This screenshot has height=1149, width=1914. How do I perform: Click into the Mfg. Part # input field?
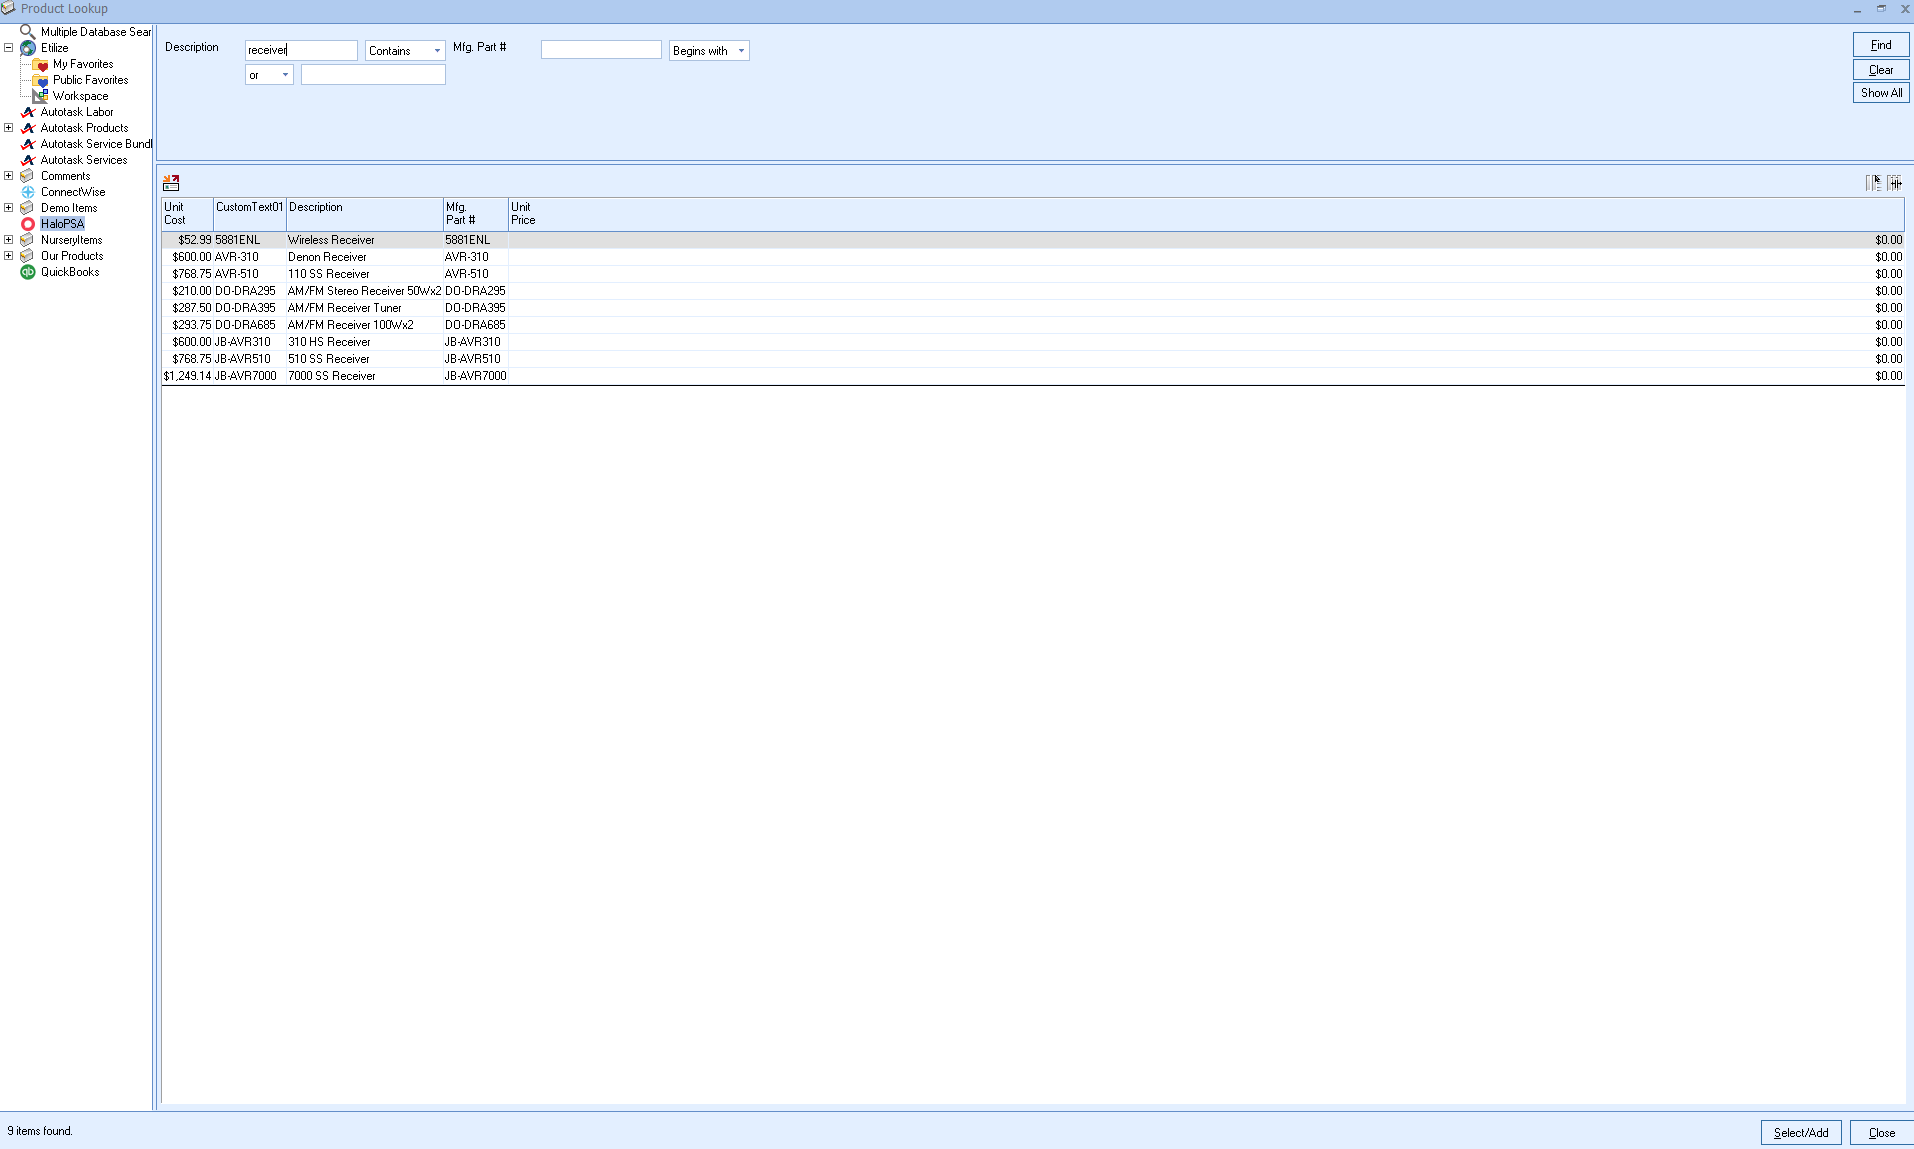click(x=600, y=50)
